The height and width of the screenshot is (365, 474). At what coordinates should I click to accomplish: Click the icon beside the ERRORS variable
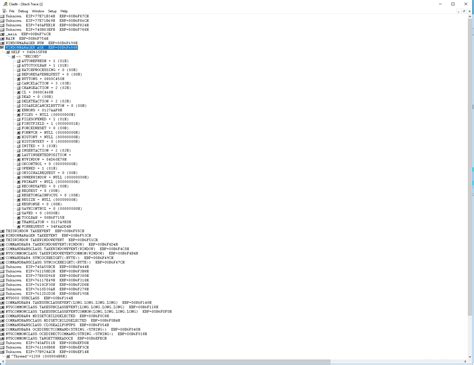click(19, 110)
